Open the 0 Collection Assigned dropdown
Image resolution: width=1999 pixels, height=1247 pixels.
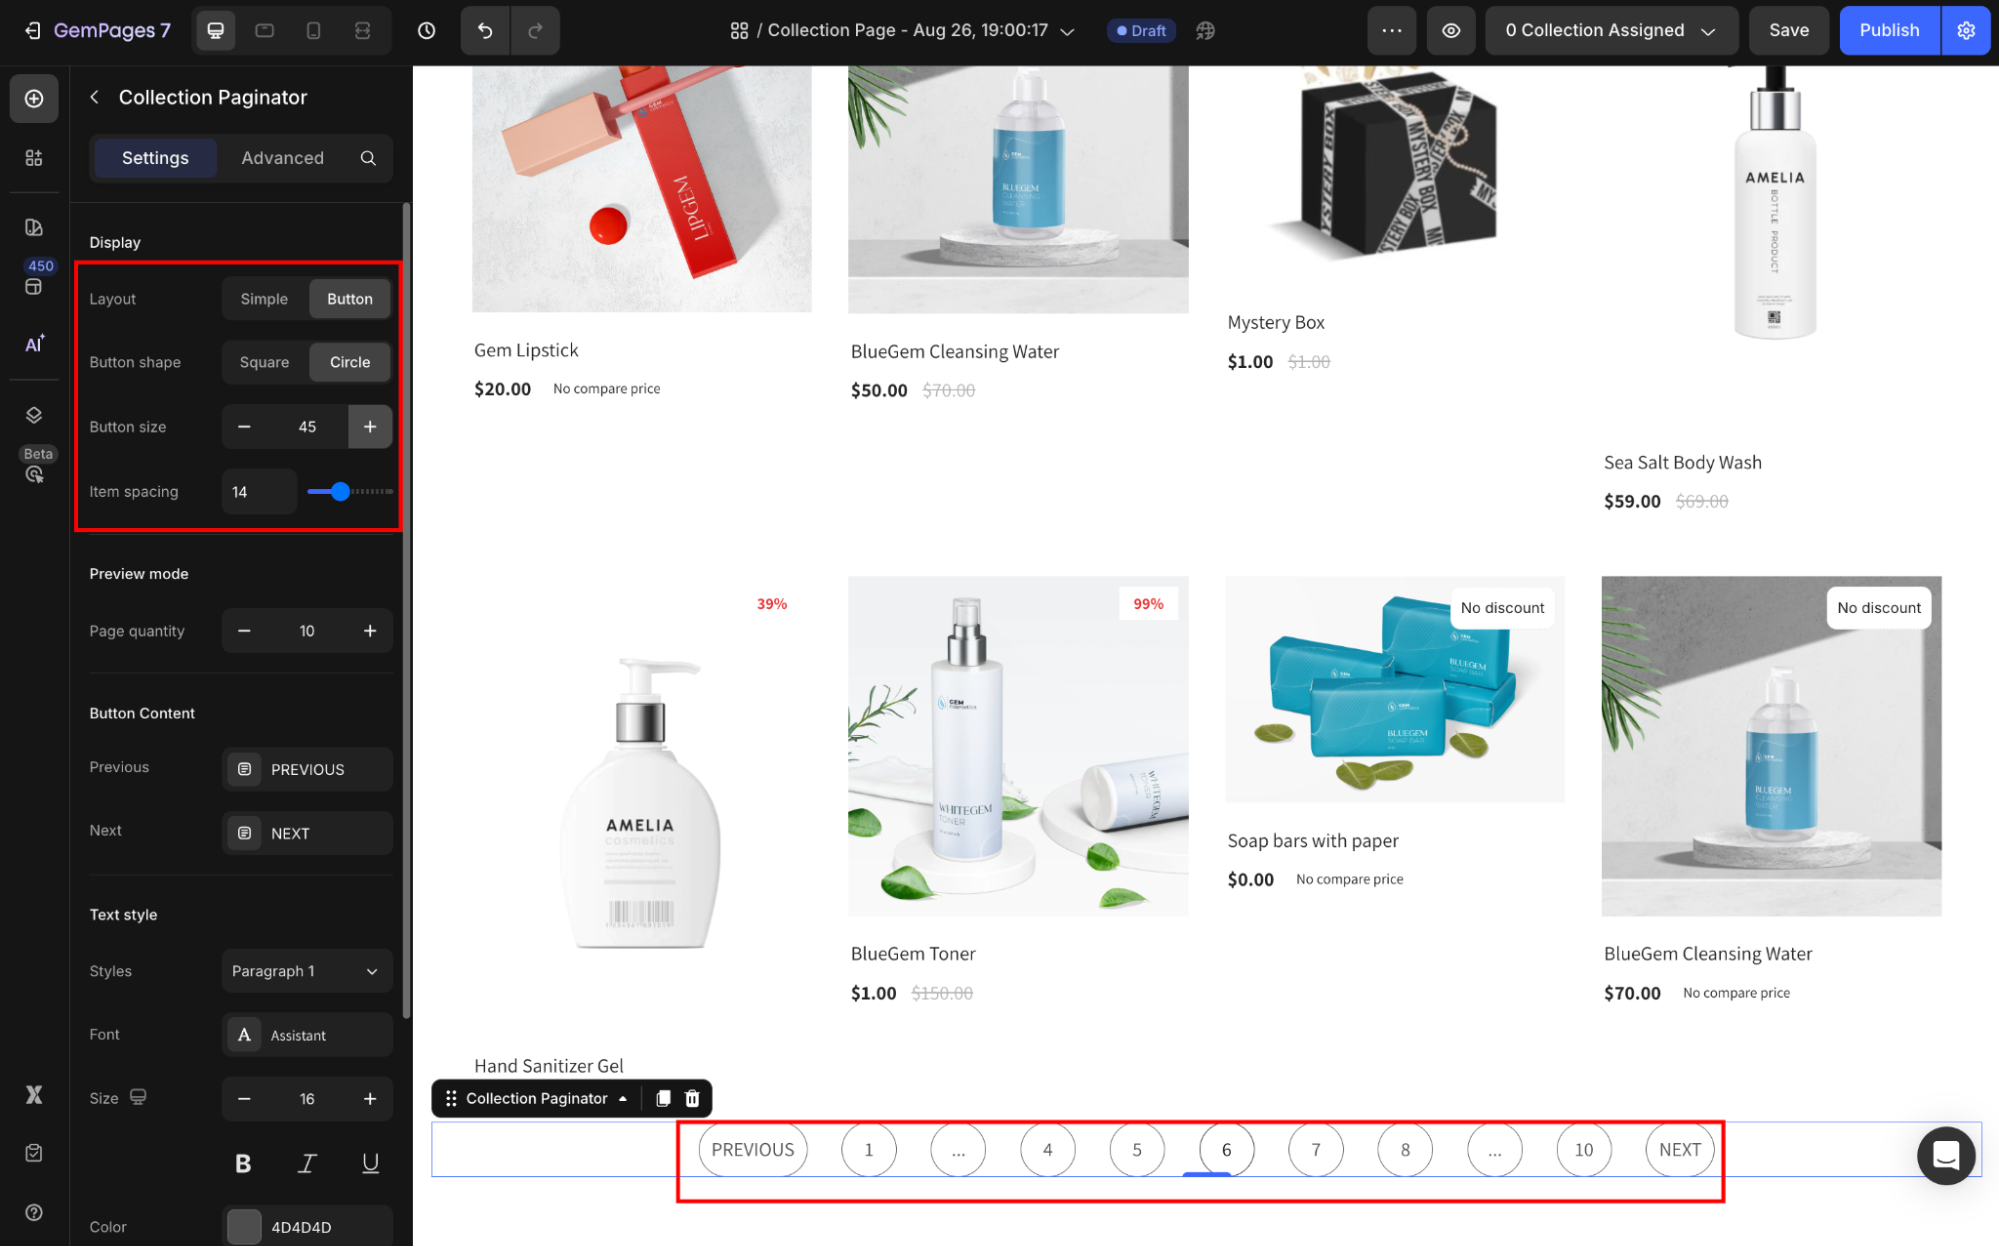pyautogui.click(x=1610, y=30)
